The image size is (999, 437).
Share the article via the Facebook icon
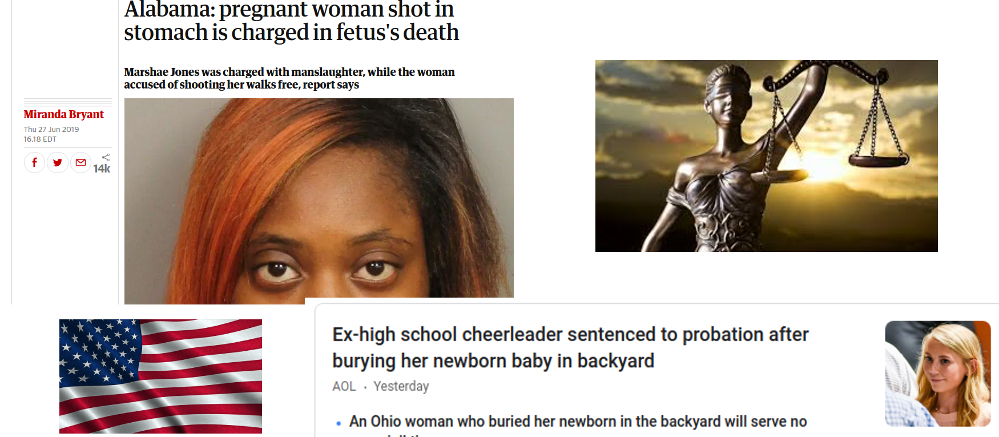[x=34, y=162]
